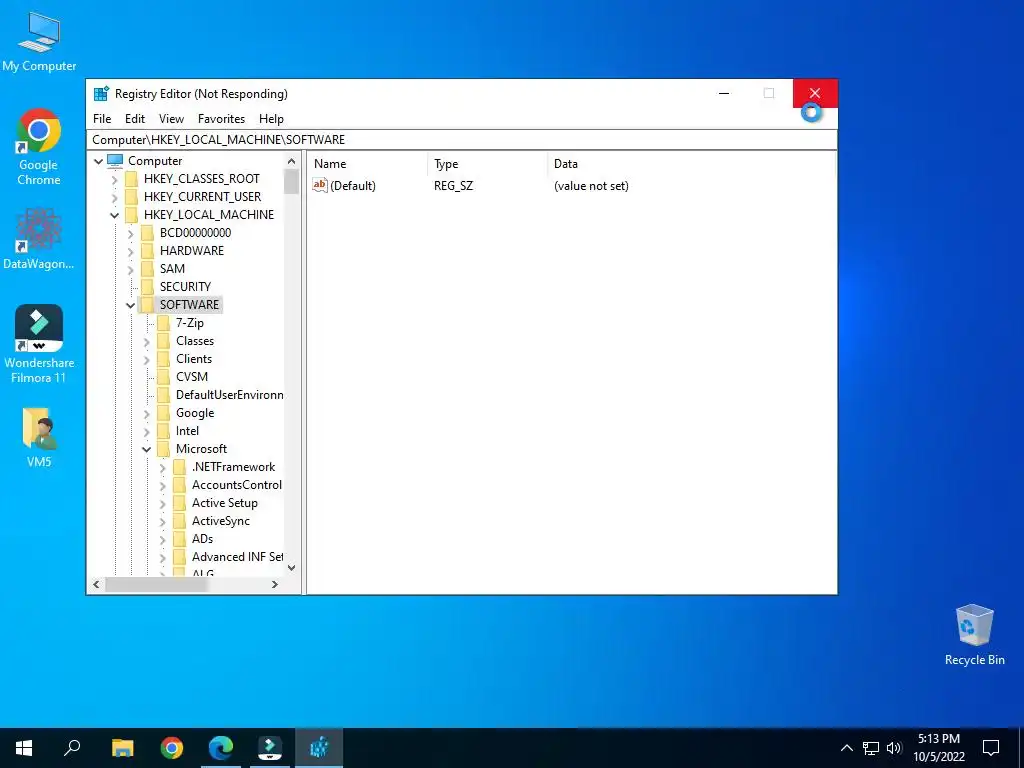Collapse HKEY_LOCAL_MACHINE hive
Viewport: 1024px width, 768px height.
click(114, 215)
